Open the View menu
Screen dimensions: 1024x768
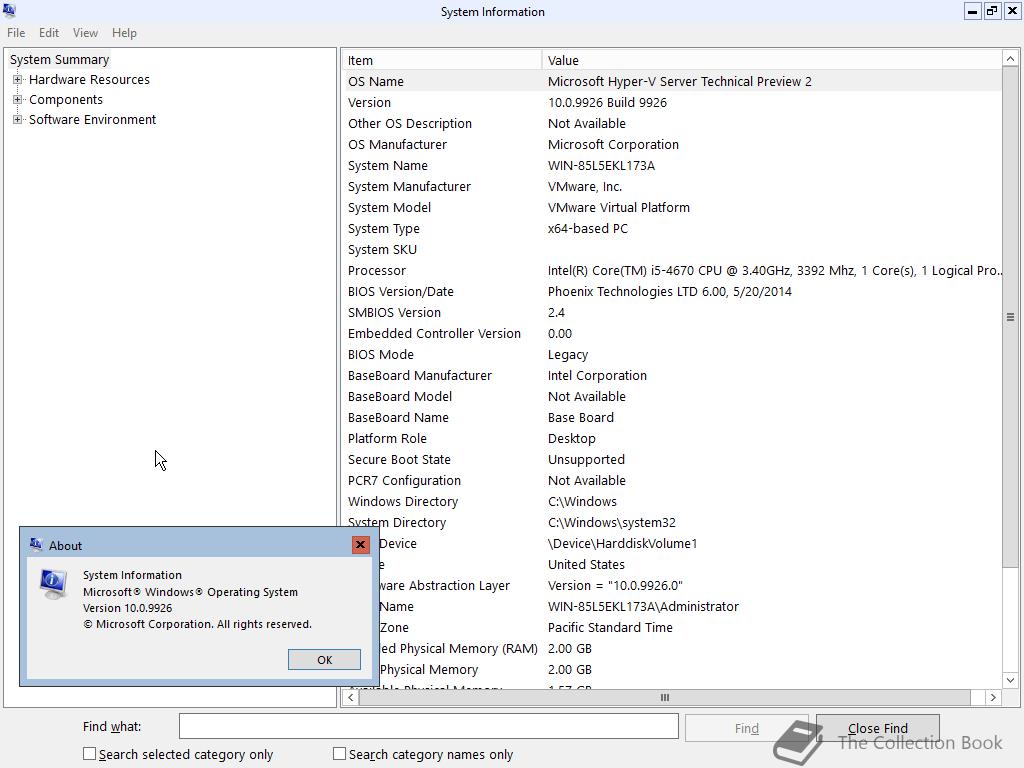pos(86,33)
